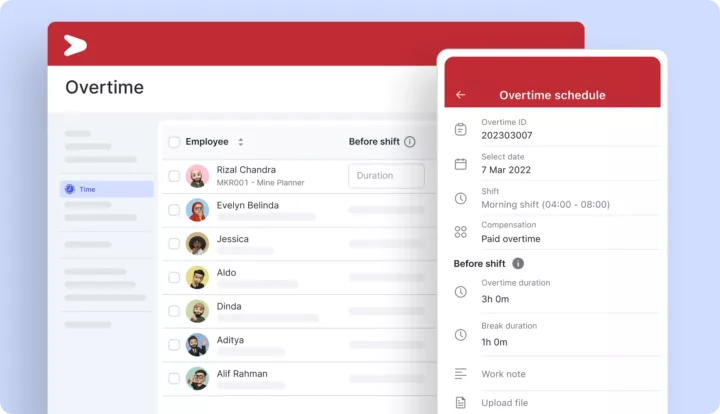Click the Upload file document icon
This screenshot has height=414, width=720.
[x=460, y=403]
